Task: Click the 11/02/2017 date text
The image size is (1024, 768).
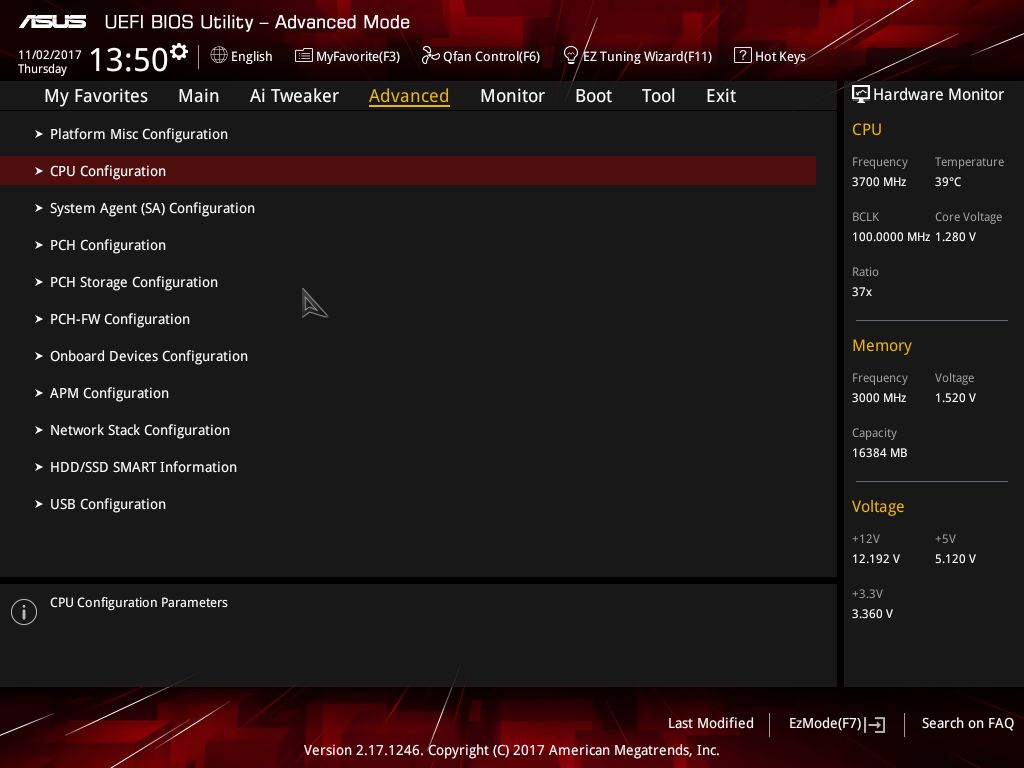Action: [50, 55]
